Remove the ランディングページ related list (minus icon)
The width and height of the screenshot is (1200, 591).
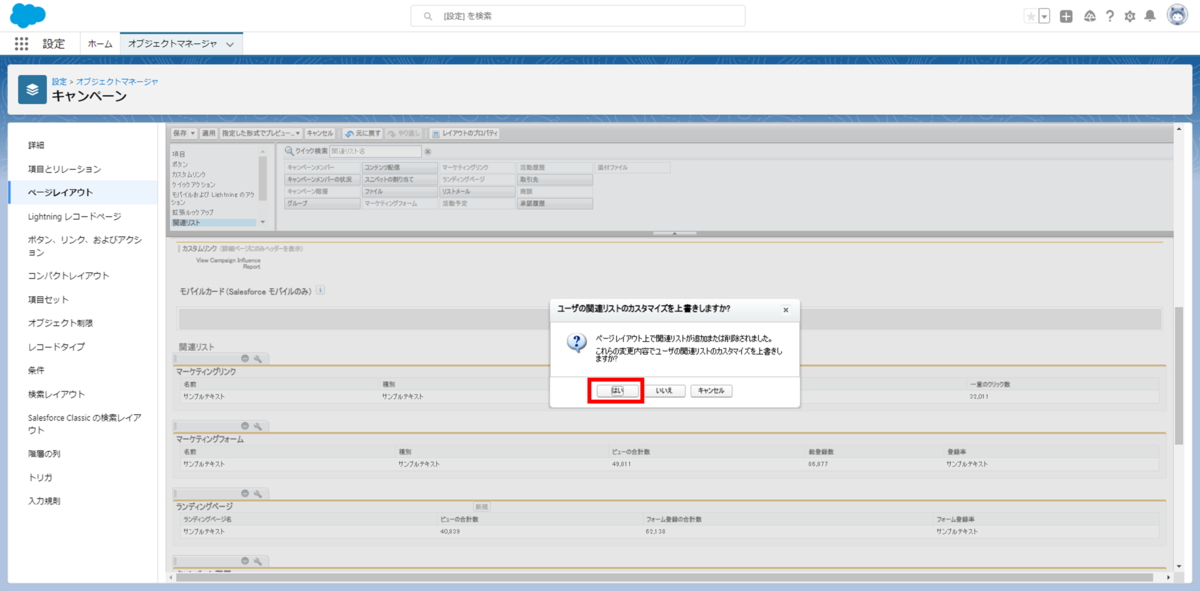[x=245, y=494]
